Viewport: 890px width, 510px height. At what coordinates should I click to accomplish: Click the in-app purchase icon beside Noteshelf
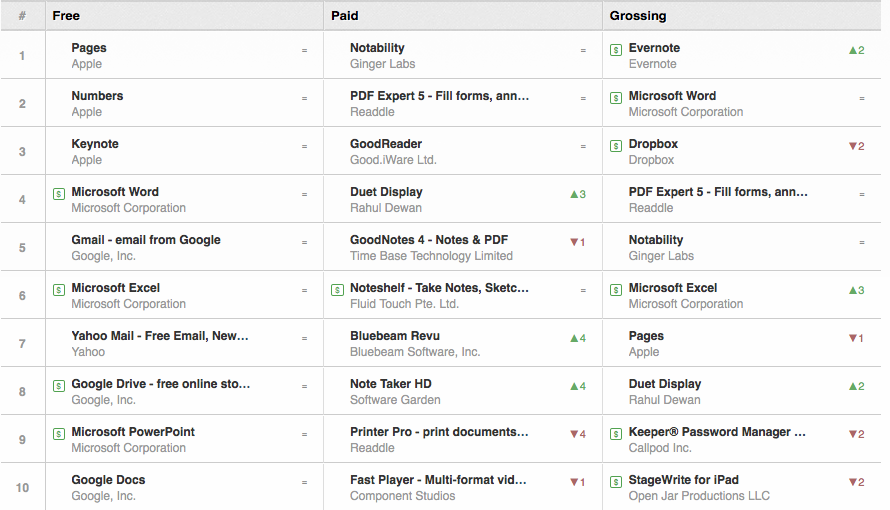click(x=337, y=290)
